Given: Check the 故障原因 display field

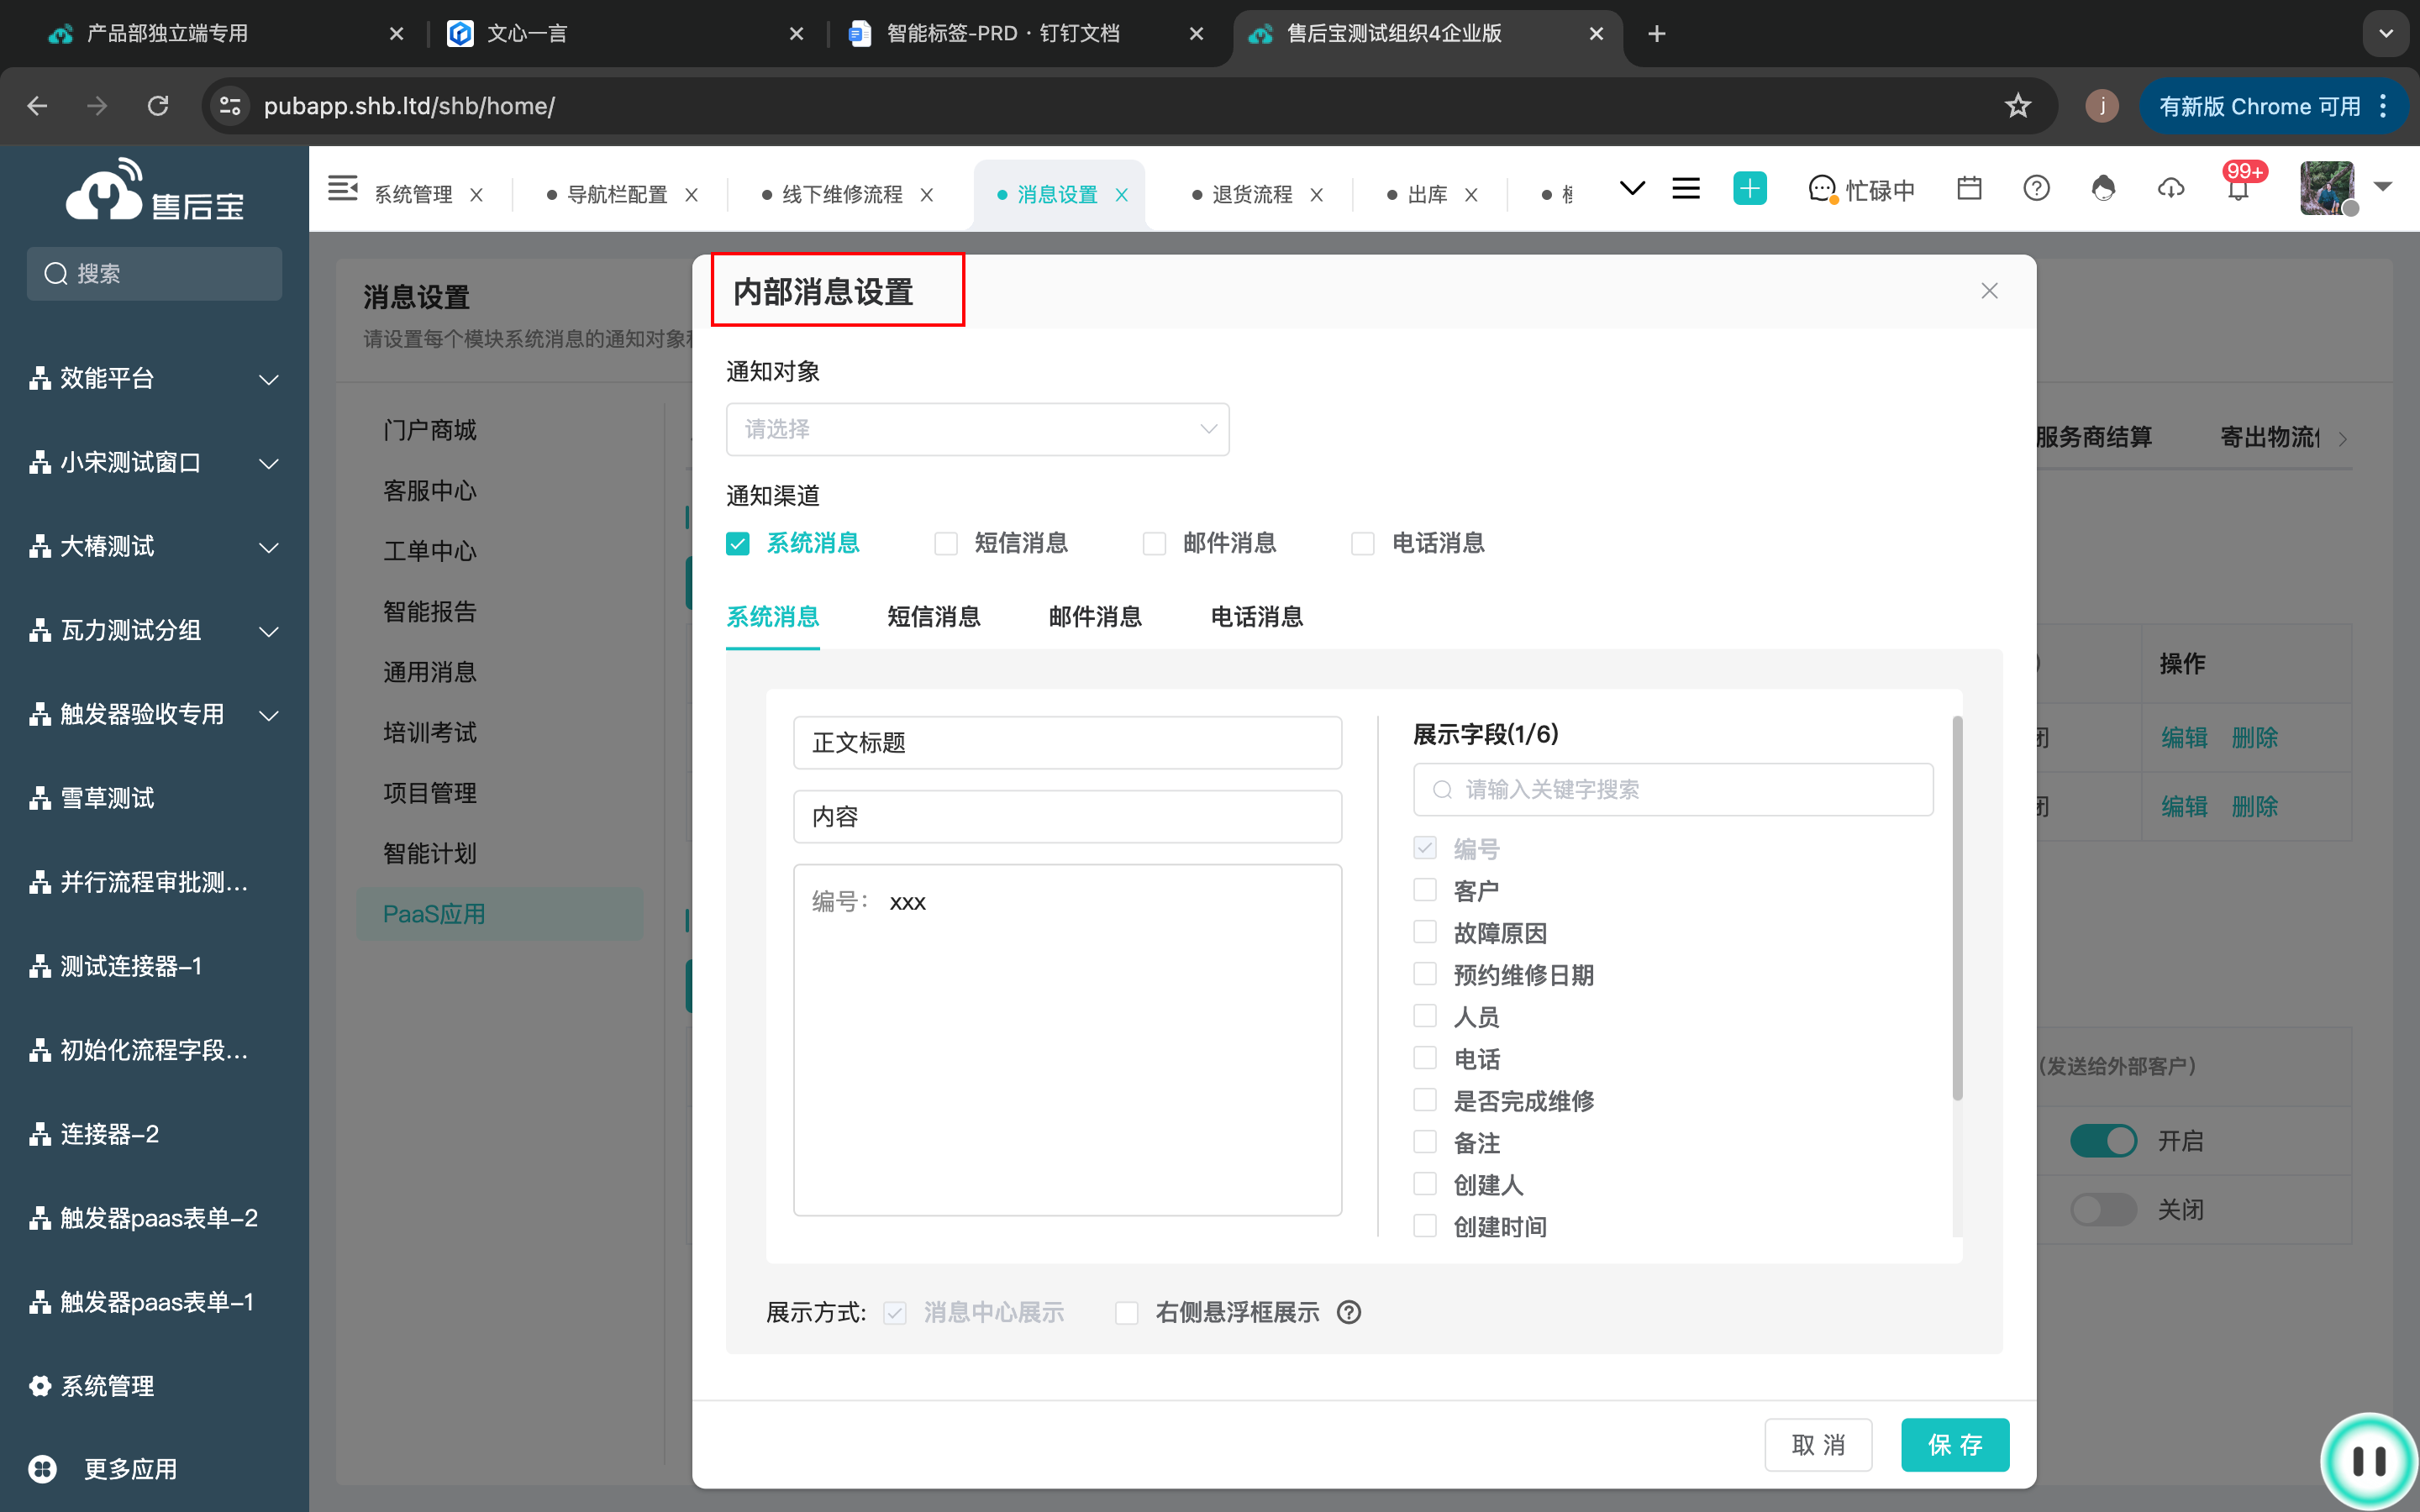Looking at the screenshot, I should [x=1425, y=932].
